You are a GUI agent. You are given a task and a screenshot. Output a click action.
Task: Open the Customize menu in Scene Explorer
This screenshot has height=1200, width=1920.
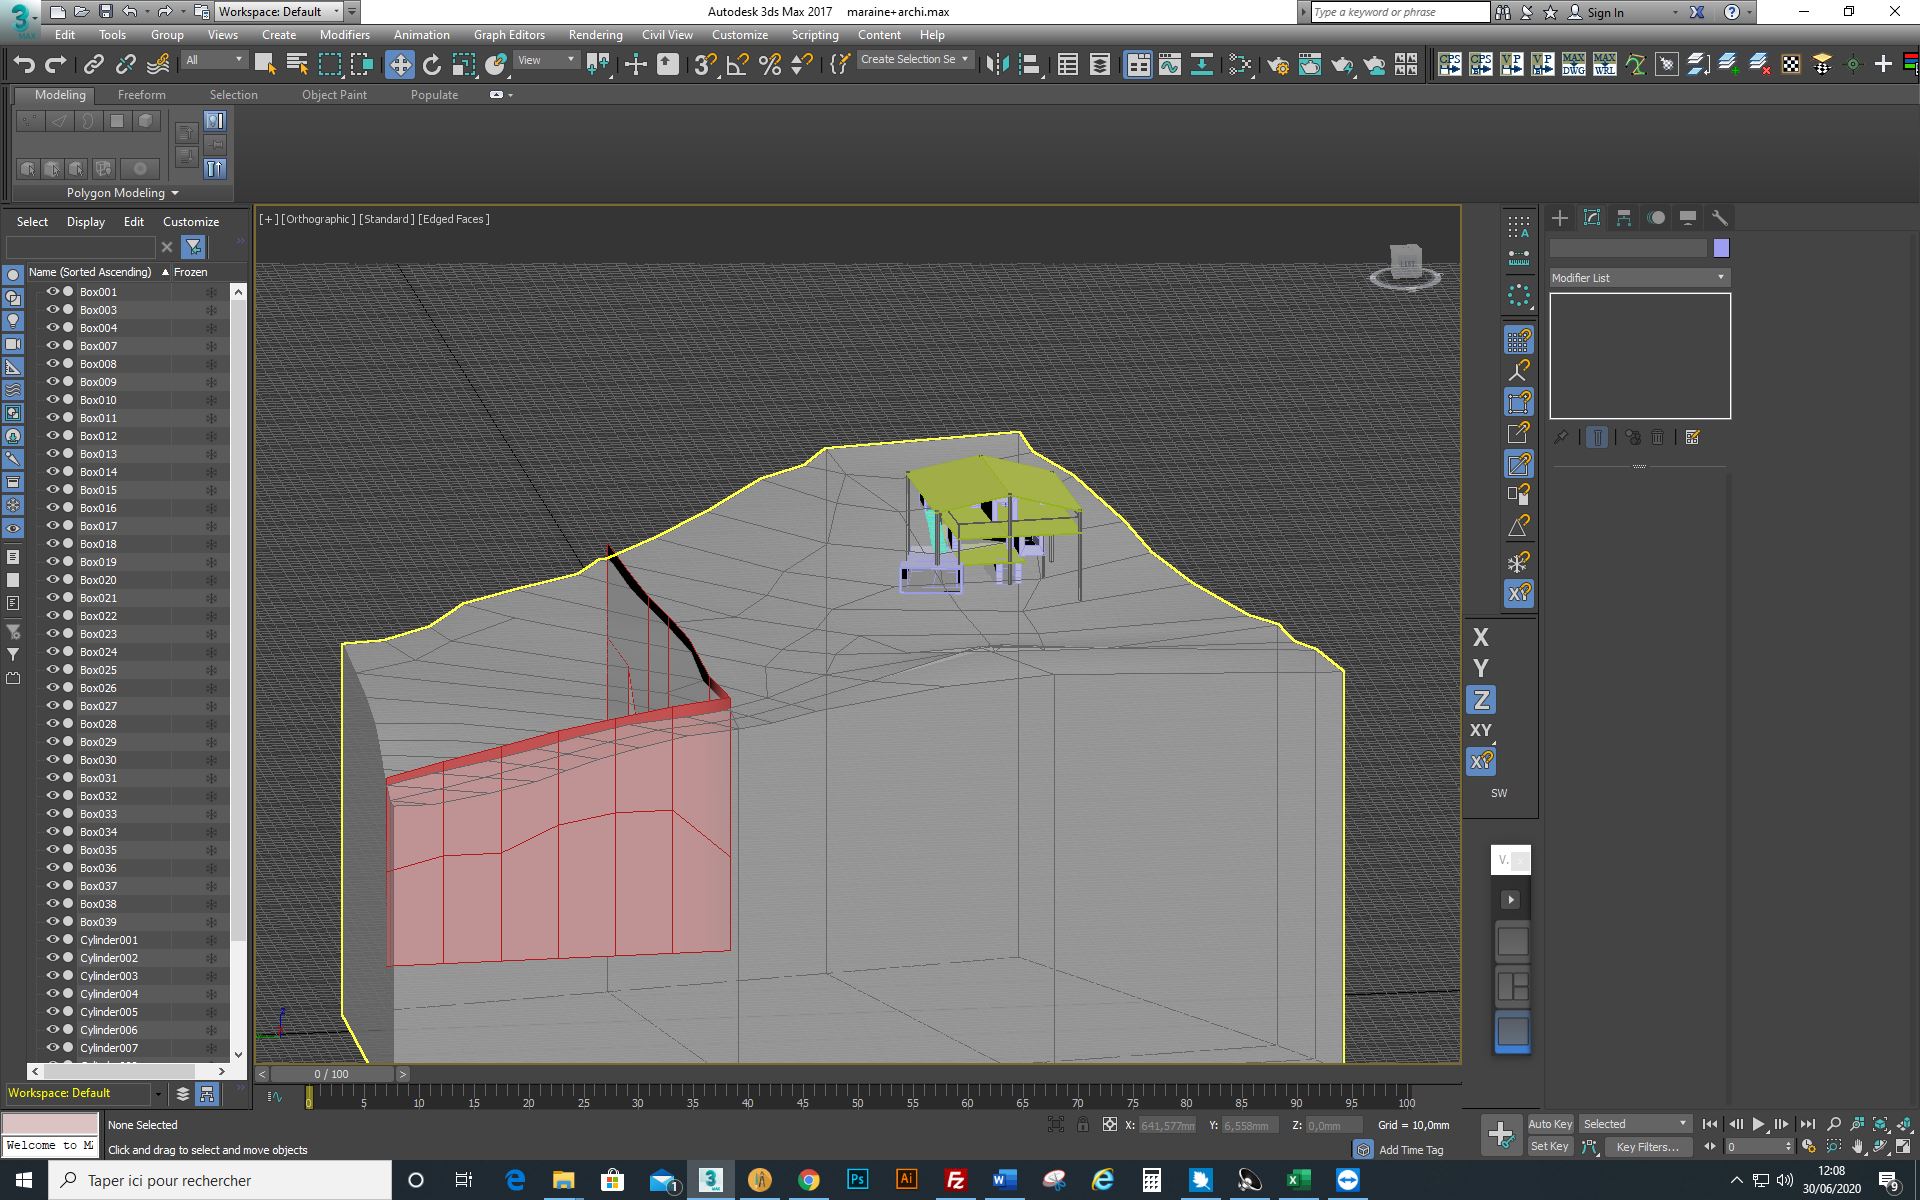191,222
